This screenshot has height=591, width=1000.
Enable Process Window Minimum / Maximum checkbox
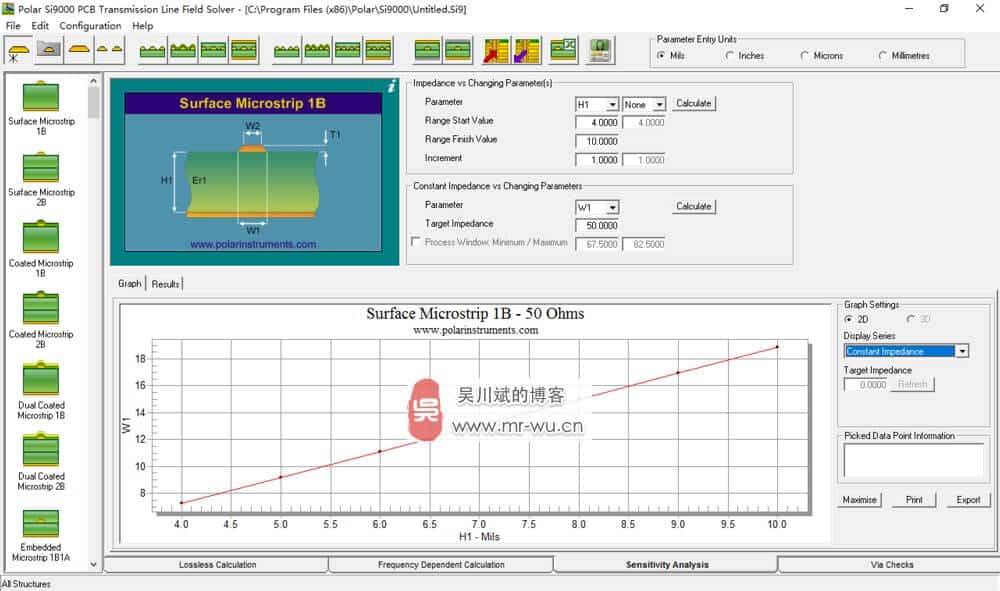(x=416, y=242)
